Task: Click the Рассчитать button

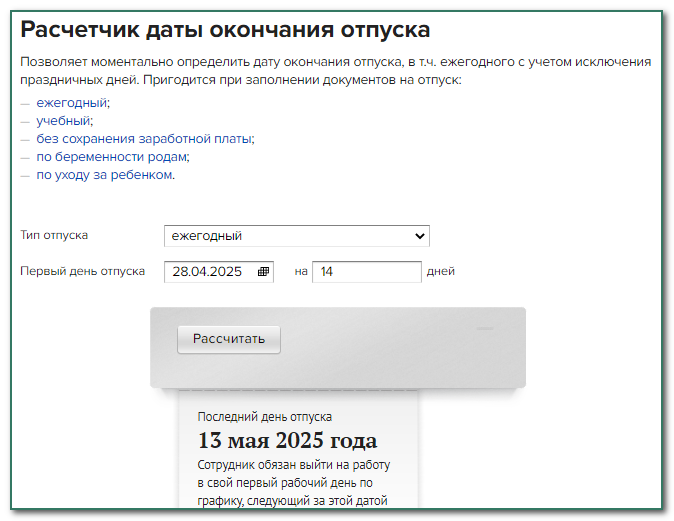Action: click(x=229, y=339)
